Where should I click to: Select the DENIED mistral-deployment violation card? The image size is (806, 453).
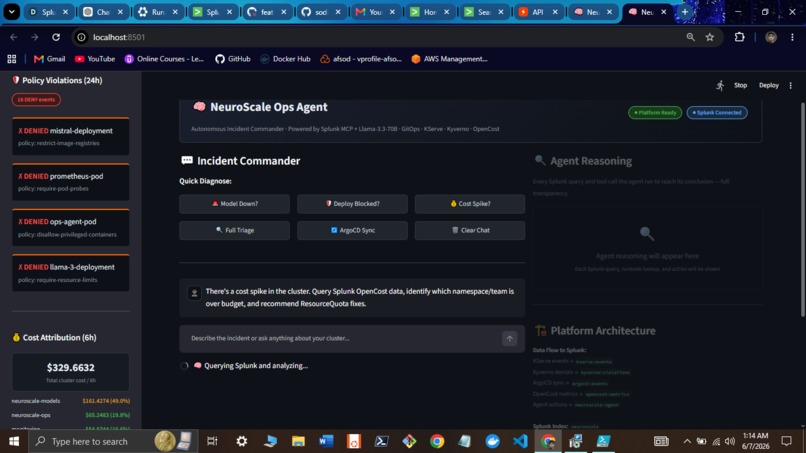pos(71,136)
